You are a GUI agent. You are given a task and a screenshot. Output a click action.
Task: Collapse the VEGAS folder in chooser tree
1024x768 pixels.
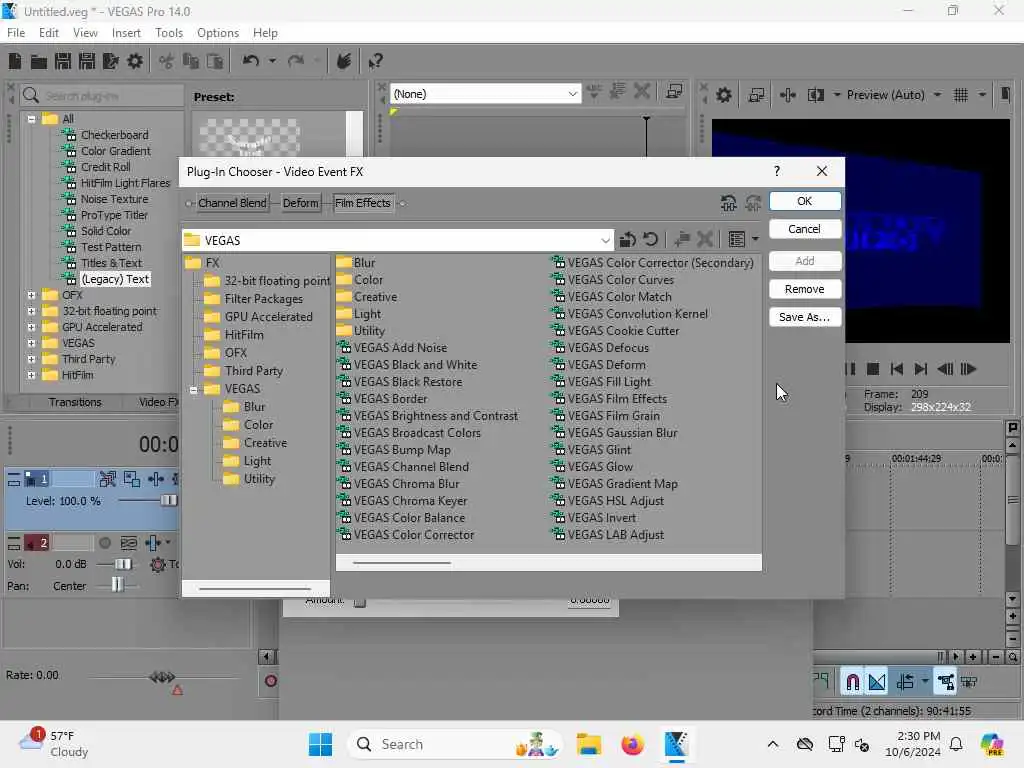point(193,389)
